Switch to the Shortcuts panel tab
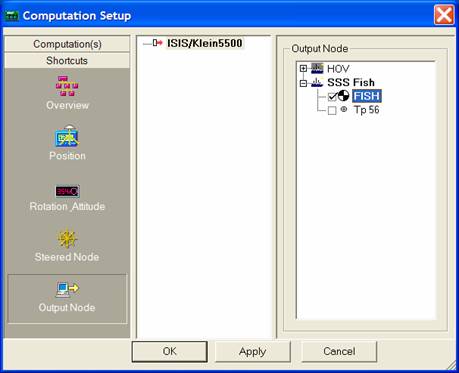The height and width of the screenshot is (373, 459). [67, 61]
